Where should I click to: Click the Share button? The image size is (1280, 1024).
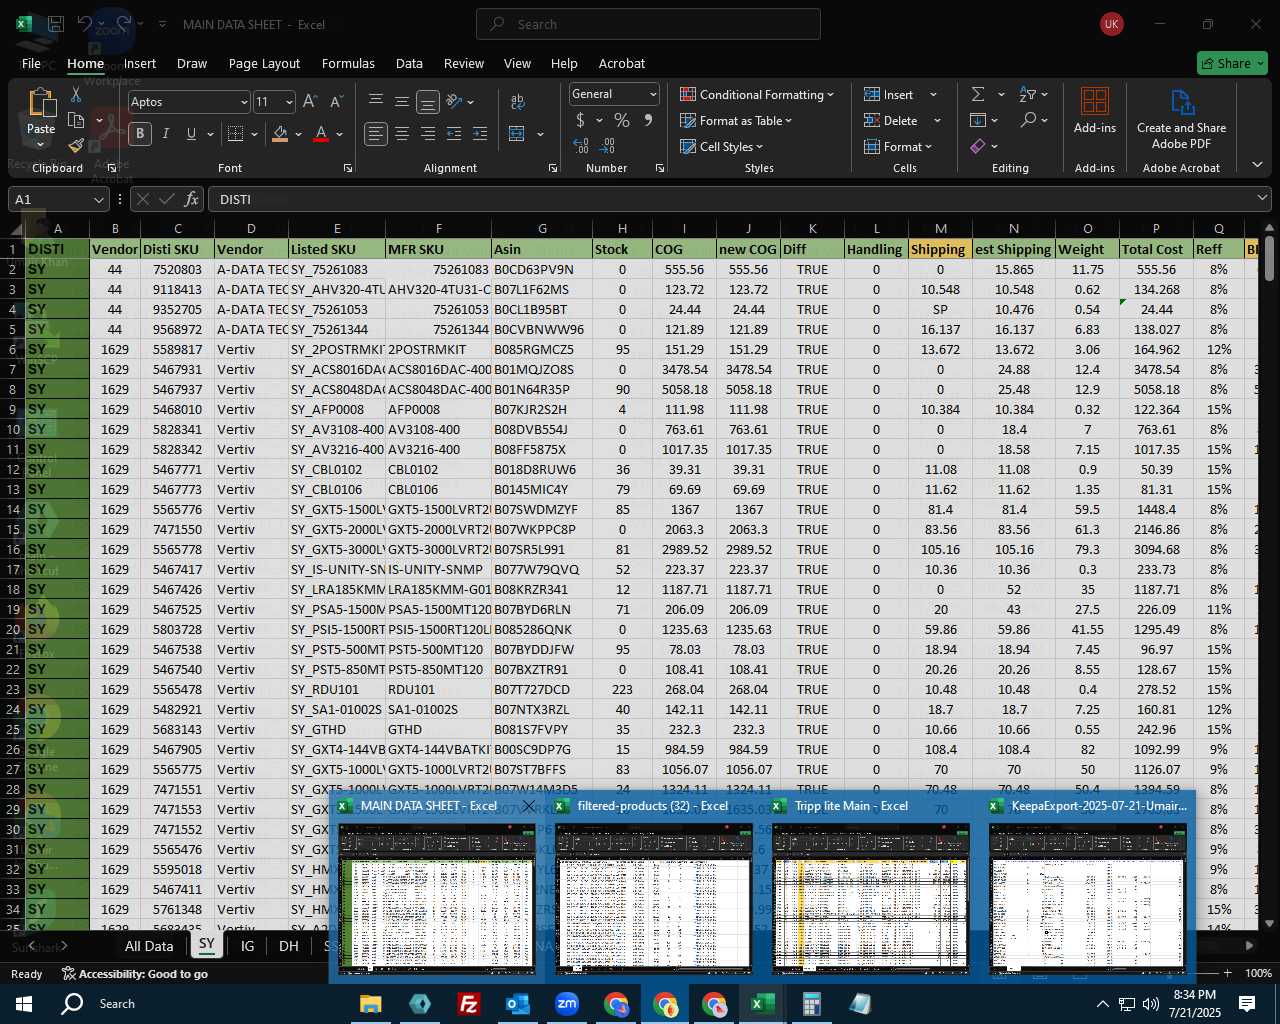1232,63
